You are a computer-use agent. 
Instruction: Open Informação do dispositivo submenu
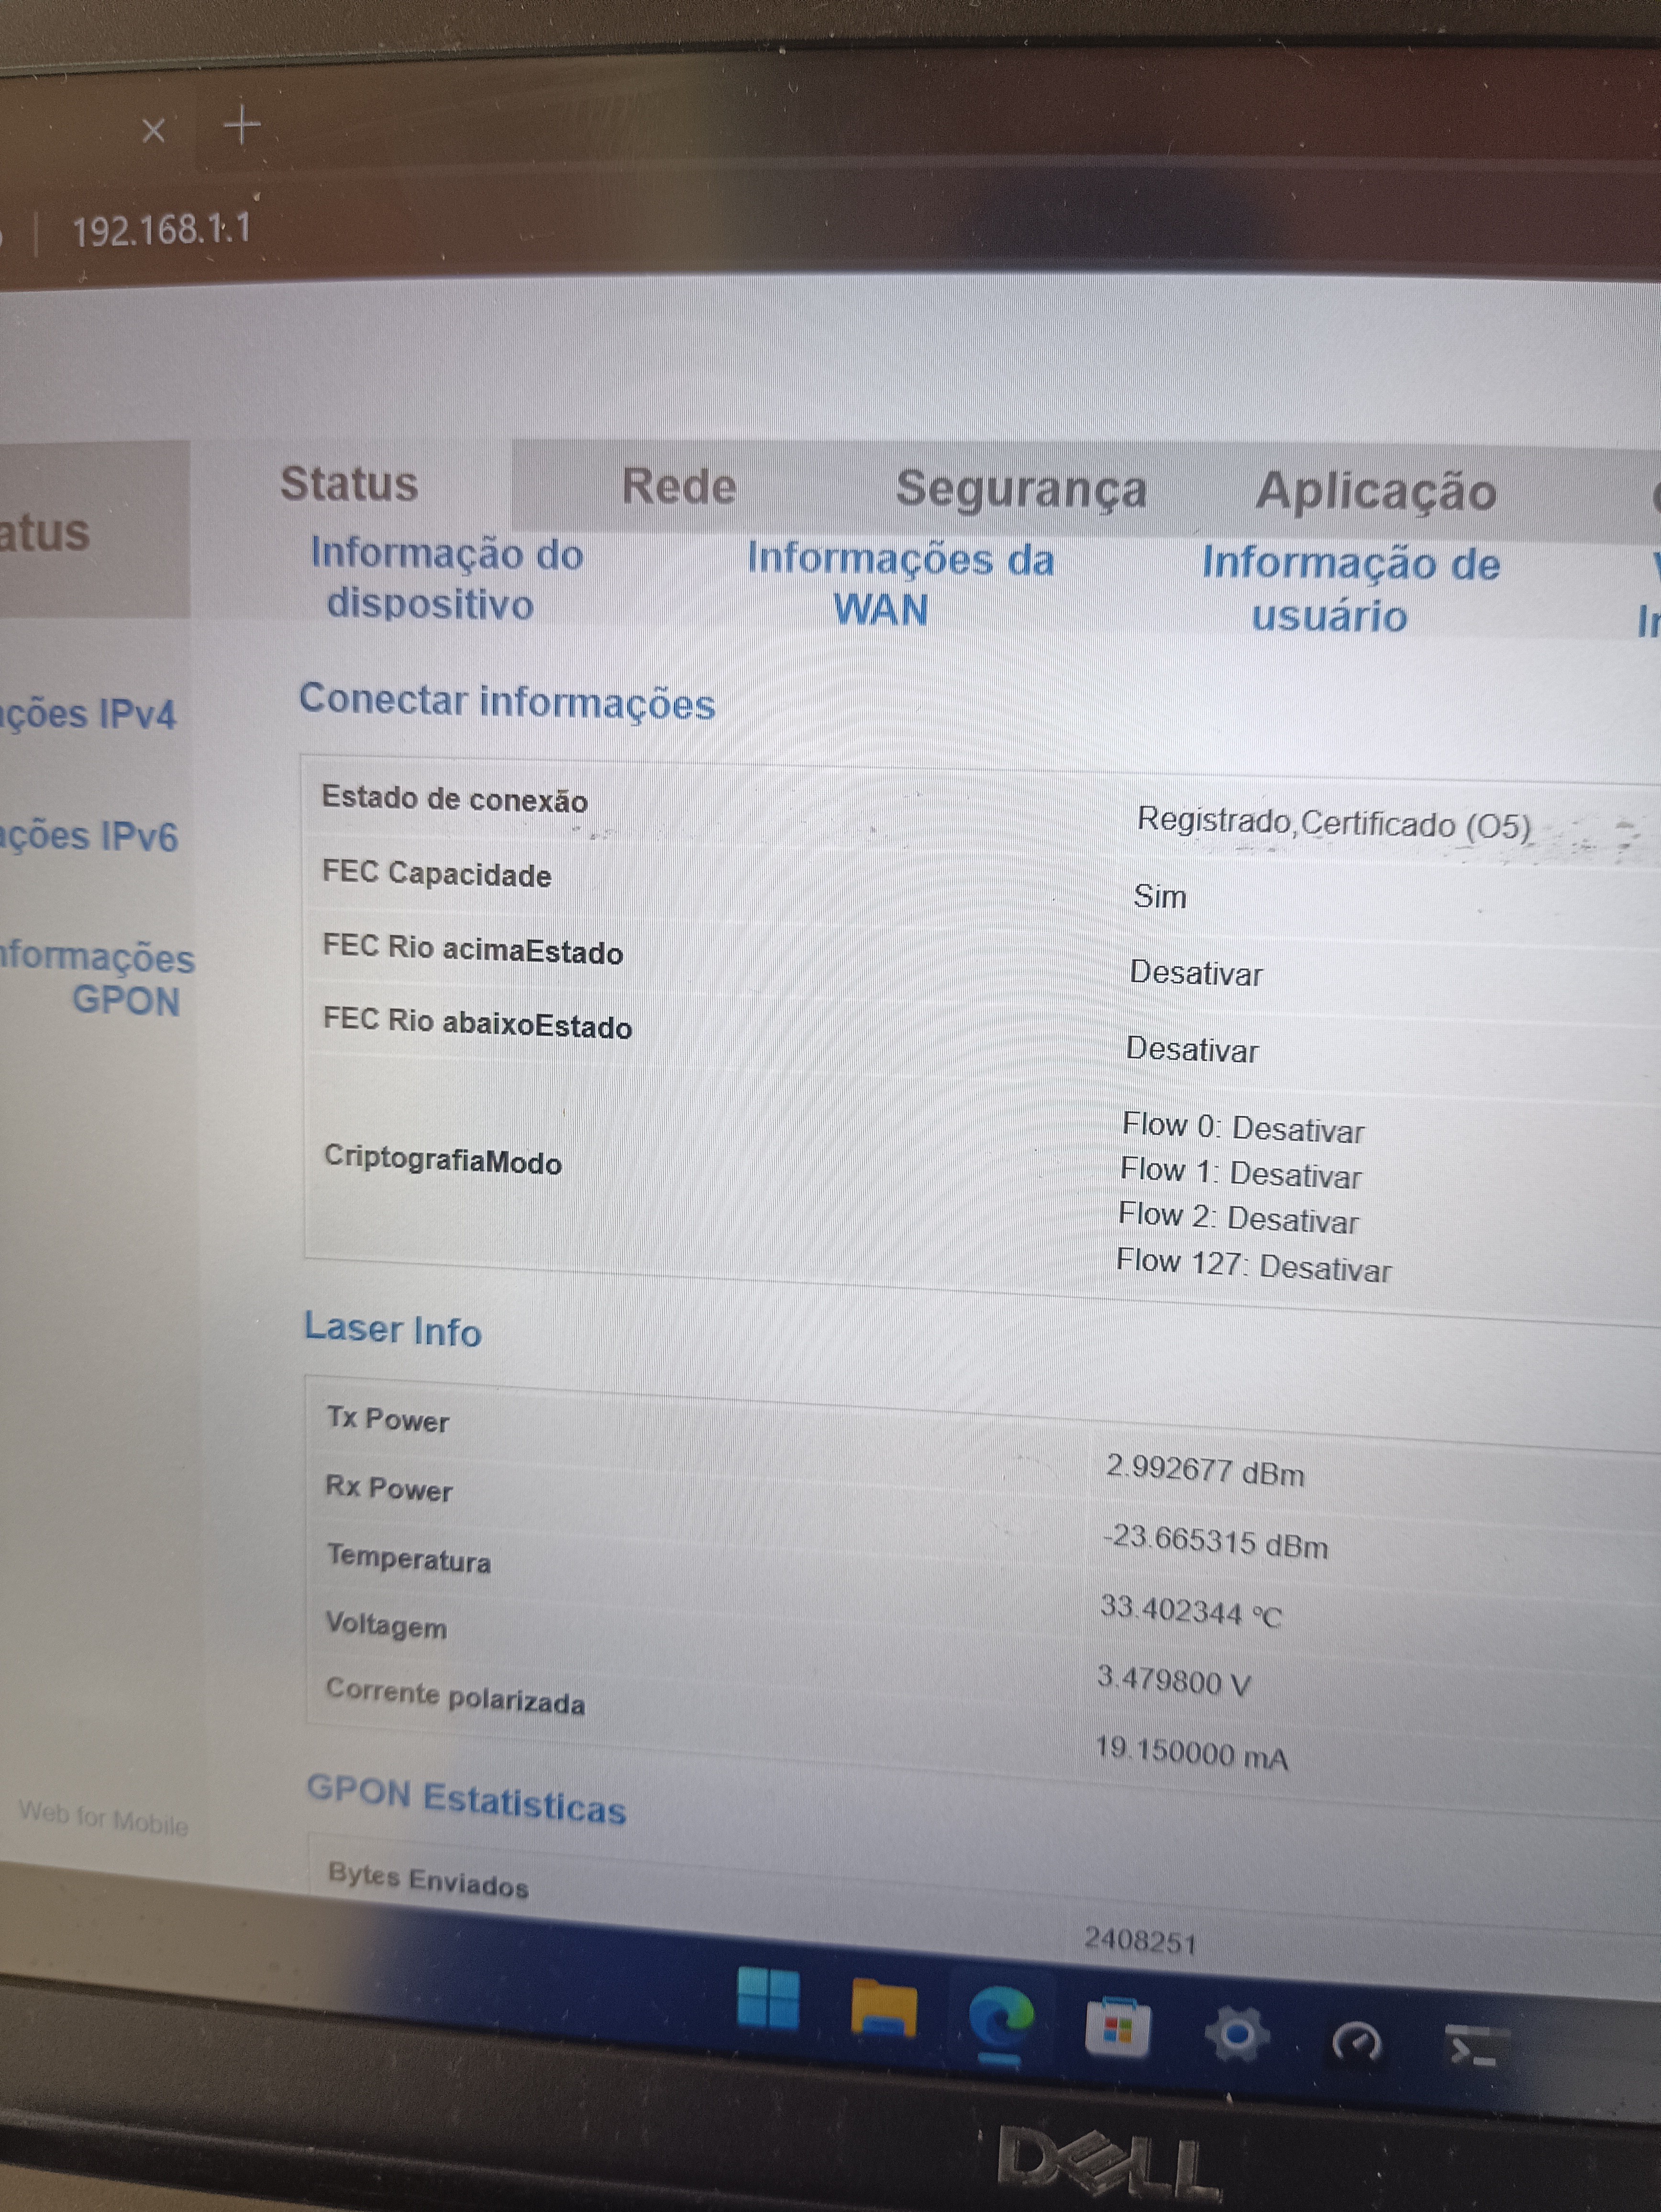[x=445, y=579]
